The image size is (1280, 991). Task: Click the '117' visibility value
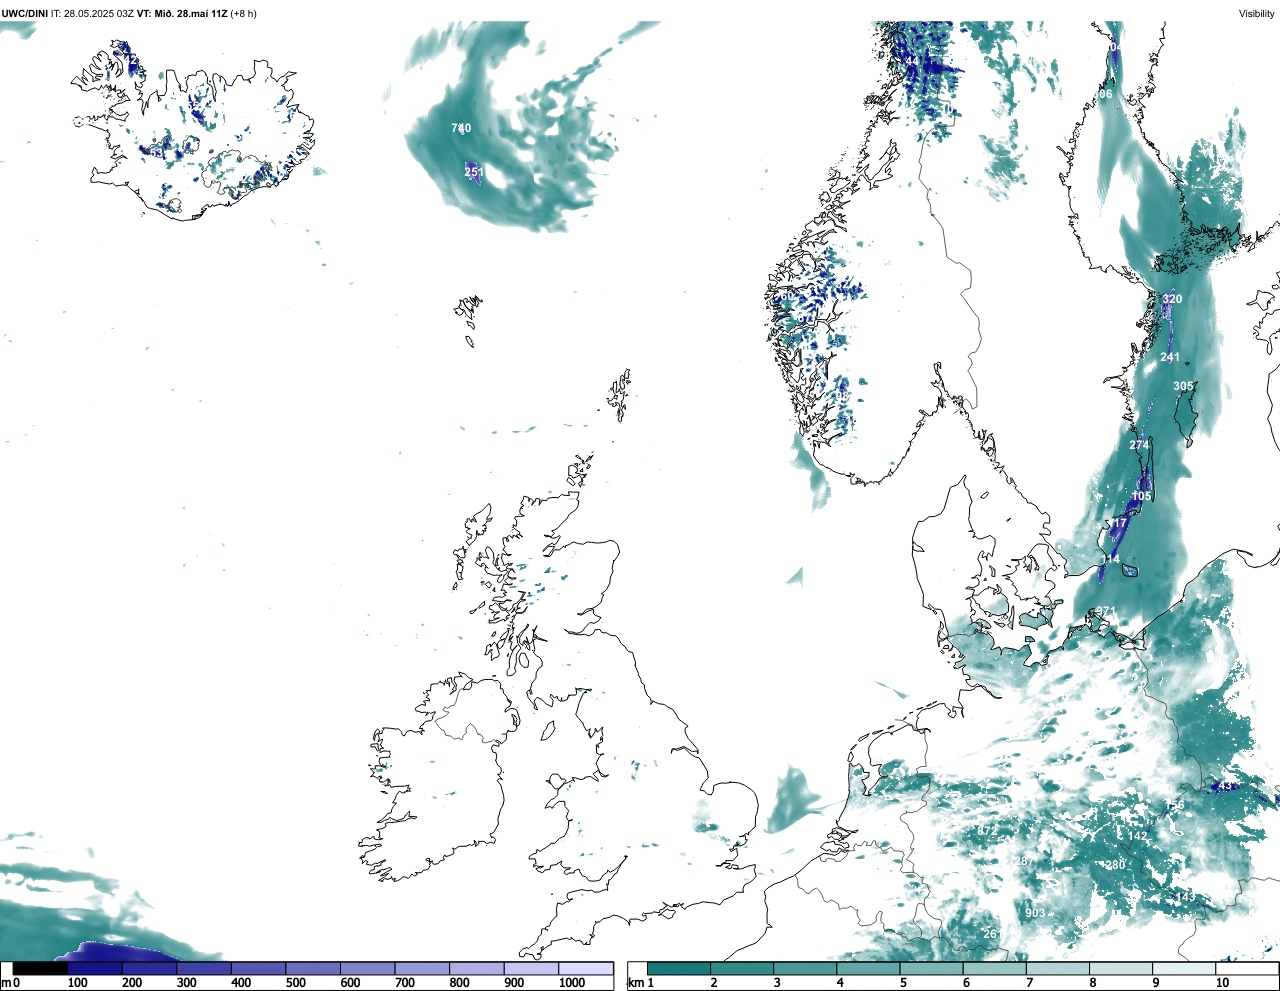[x=1117, y=523]
